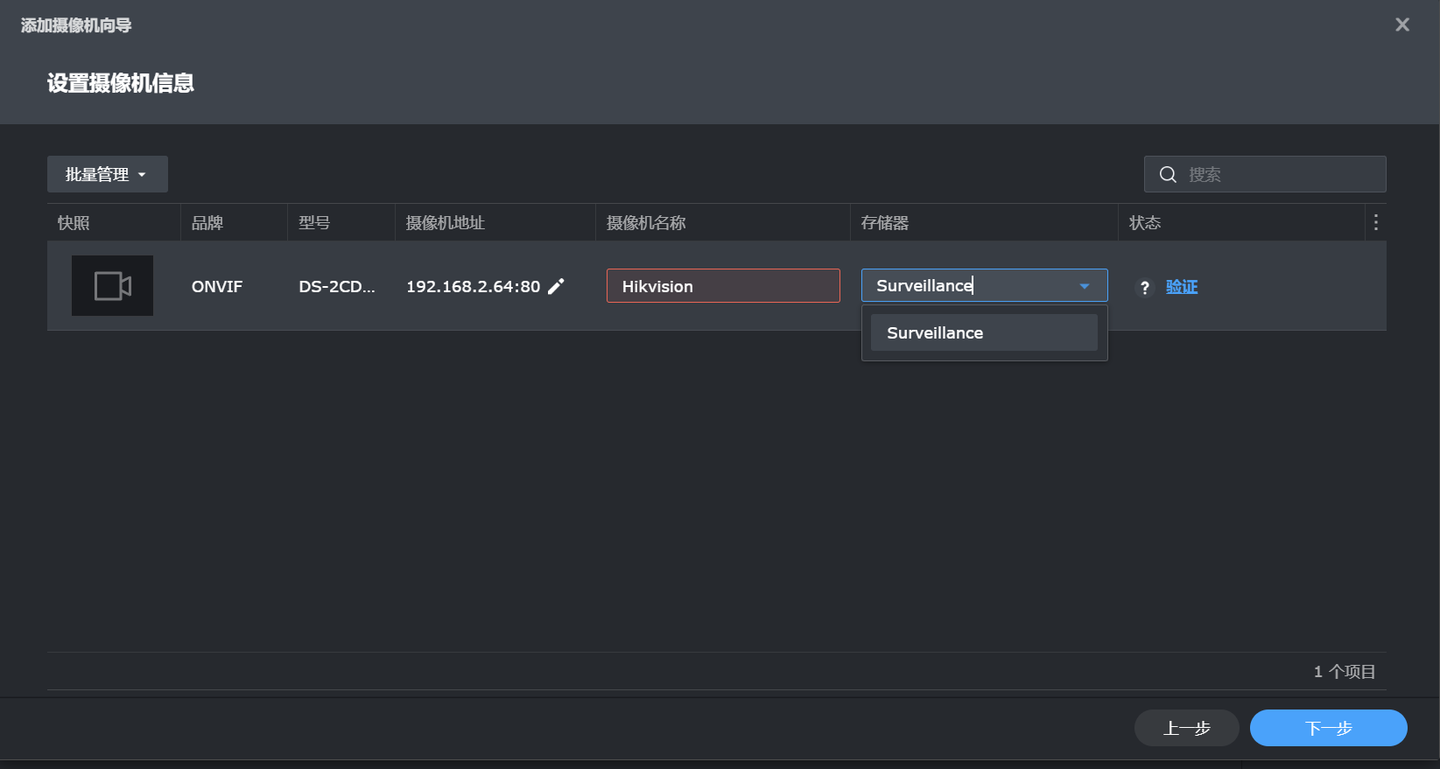Click the 型号 column header
The height and width of the screenshot is (769, 1440).
coord(315,223)
